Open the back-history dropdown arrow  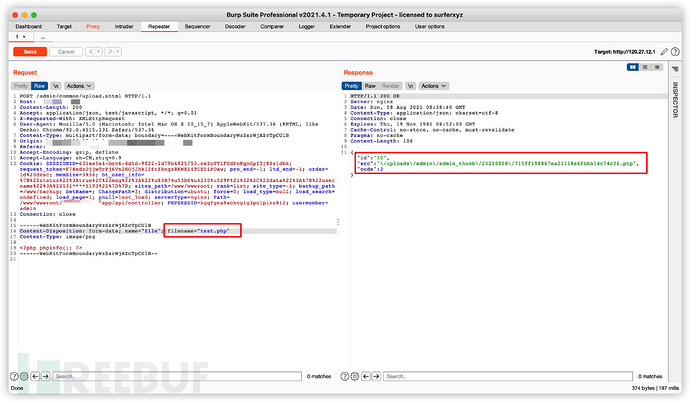(99, 52)
